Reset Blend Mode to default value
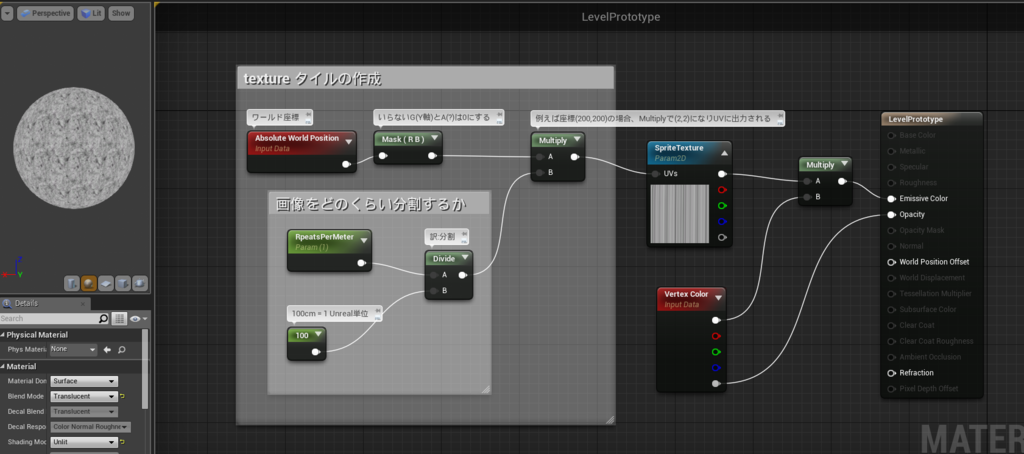This screenshot has width=1024, height=454. click(x=122, y=397)
